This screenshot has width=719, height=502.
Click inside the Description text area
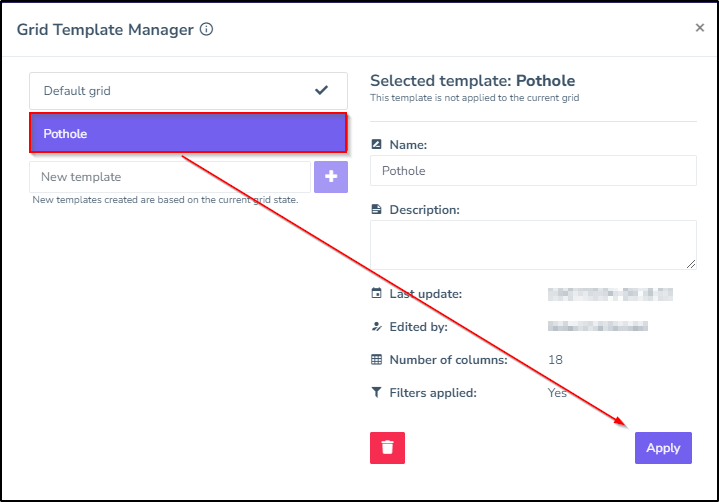click(x=533, y=245)
